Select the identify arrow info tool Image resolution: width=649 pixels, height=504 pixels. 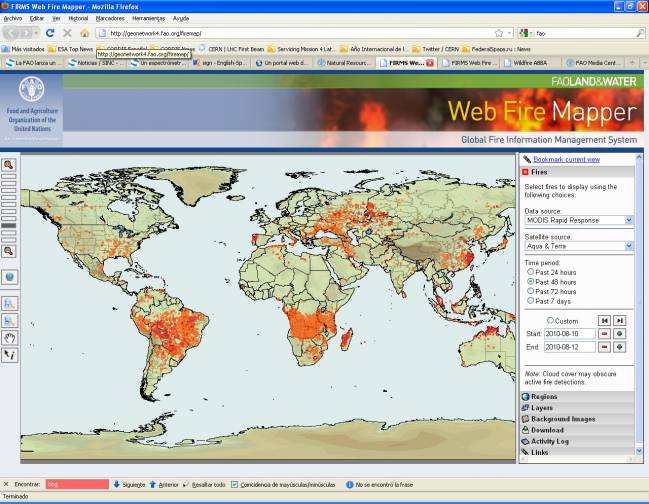(9, 355)
